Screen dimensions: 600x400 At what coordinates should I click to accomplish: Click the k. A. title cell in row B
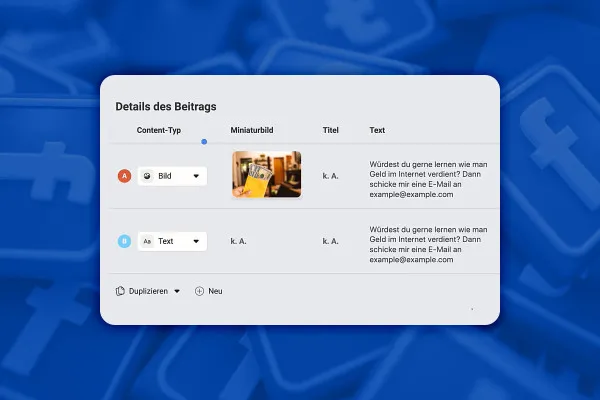pos(331,241)
